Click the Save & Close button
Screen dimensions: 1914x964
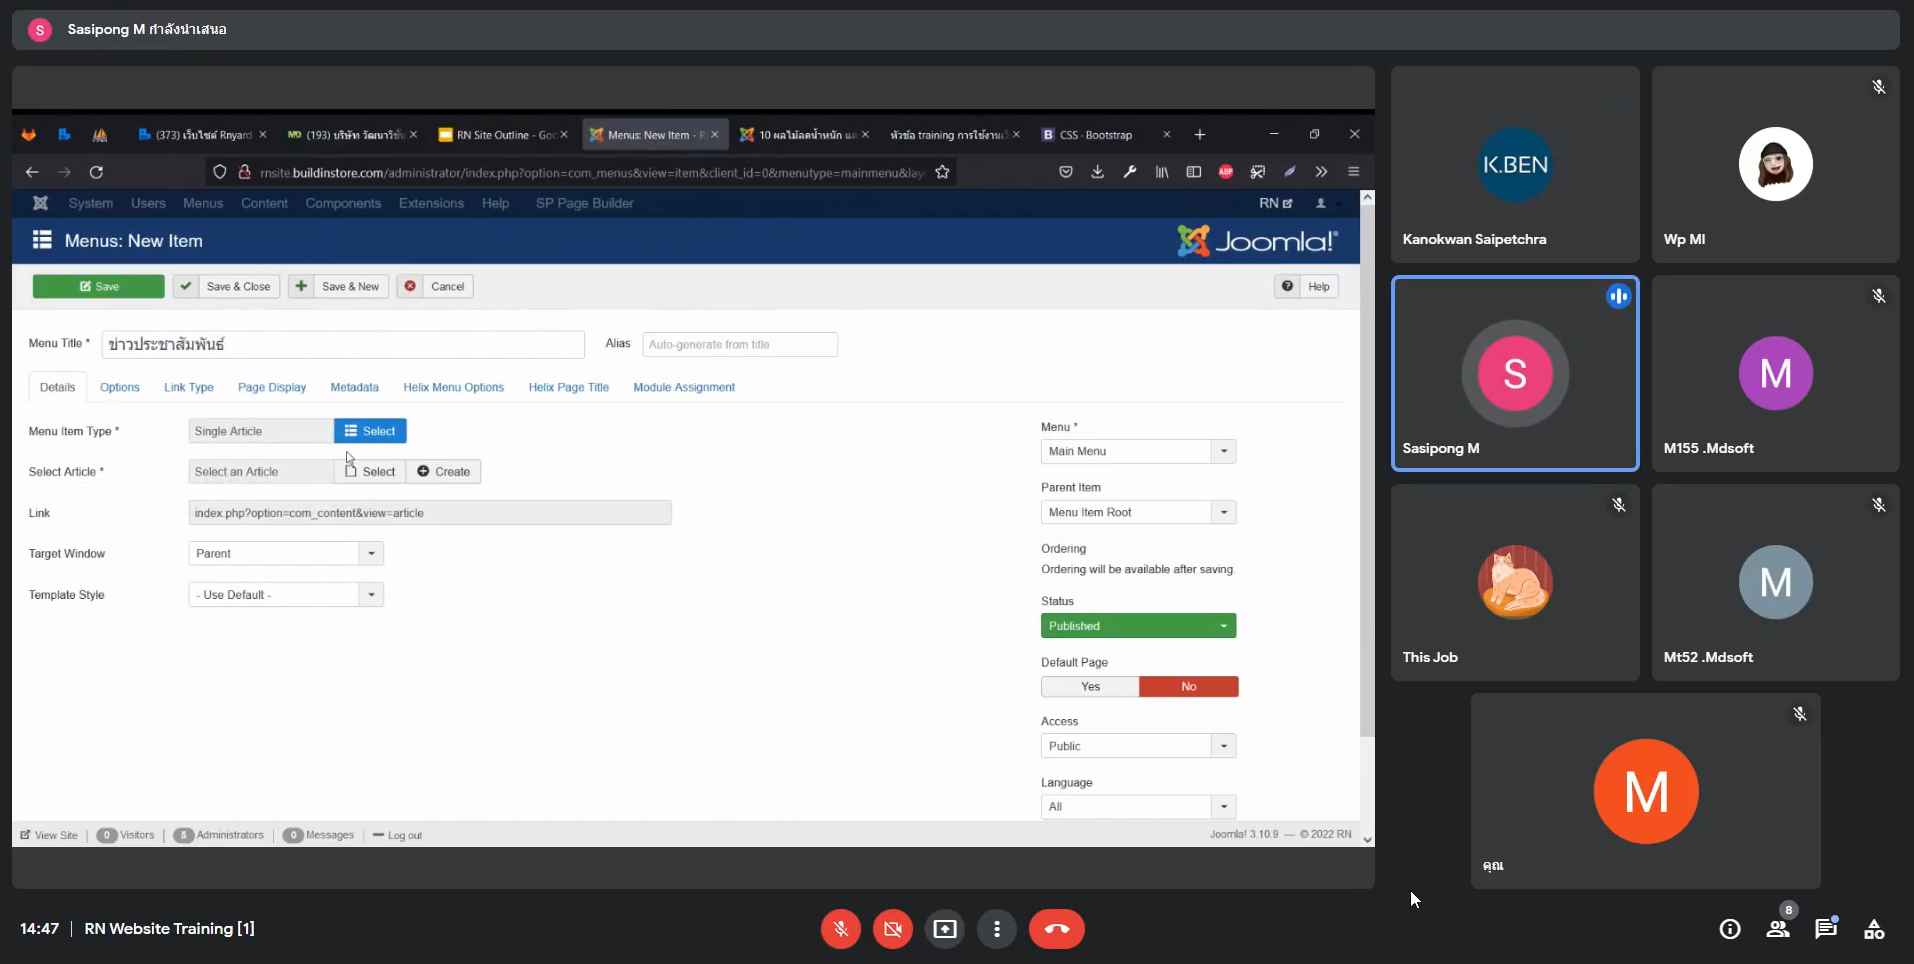[227, 287]
